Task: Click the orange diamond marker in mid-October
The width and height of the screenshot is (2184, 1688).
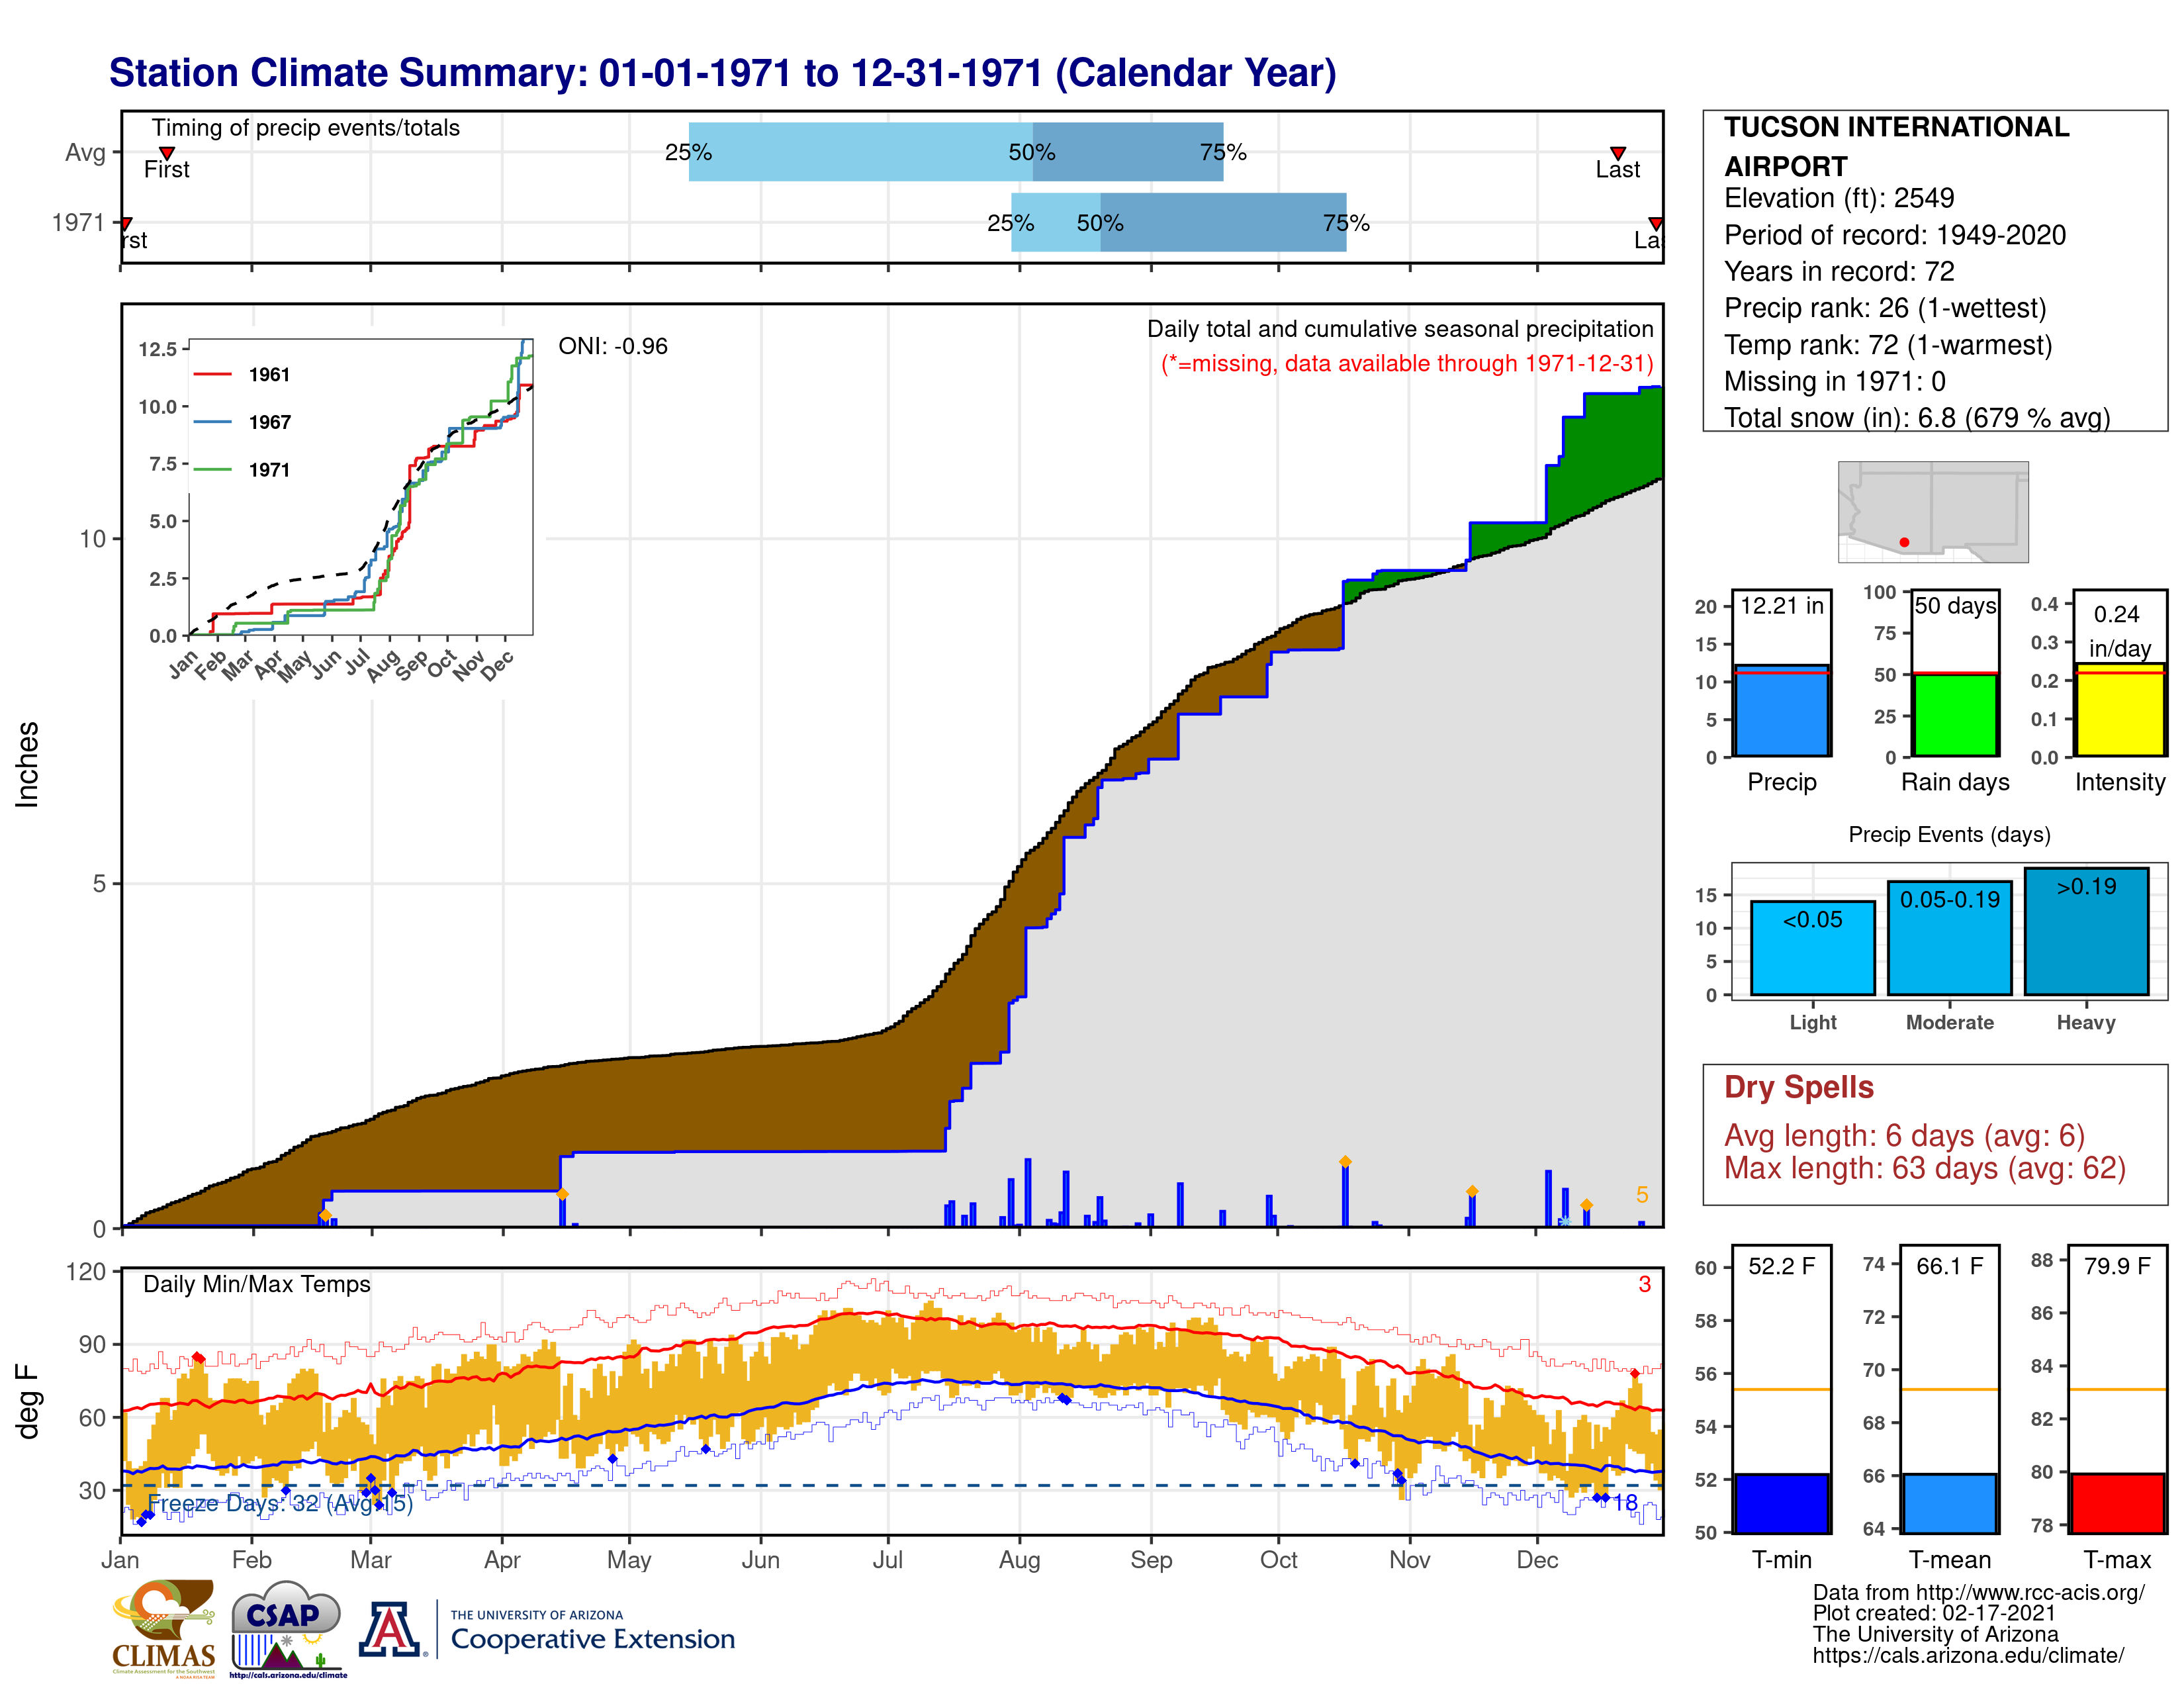Action: (1345, 1162)
